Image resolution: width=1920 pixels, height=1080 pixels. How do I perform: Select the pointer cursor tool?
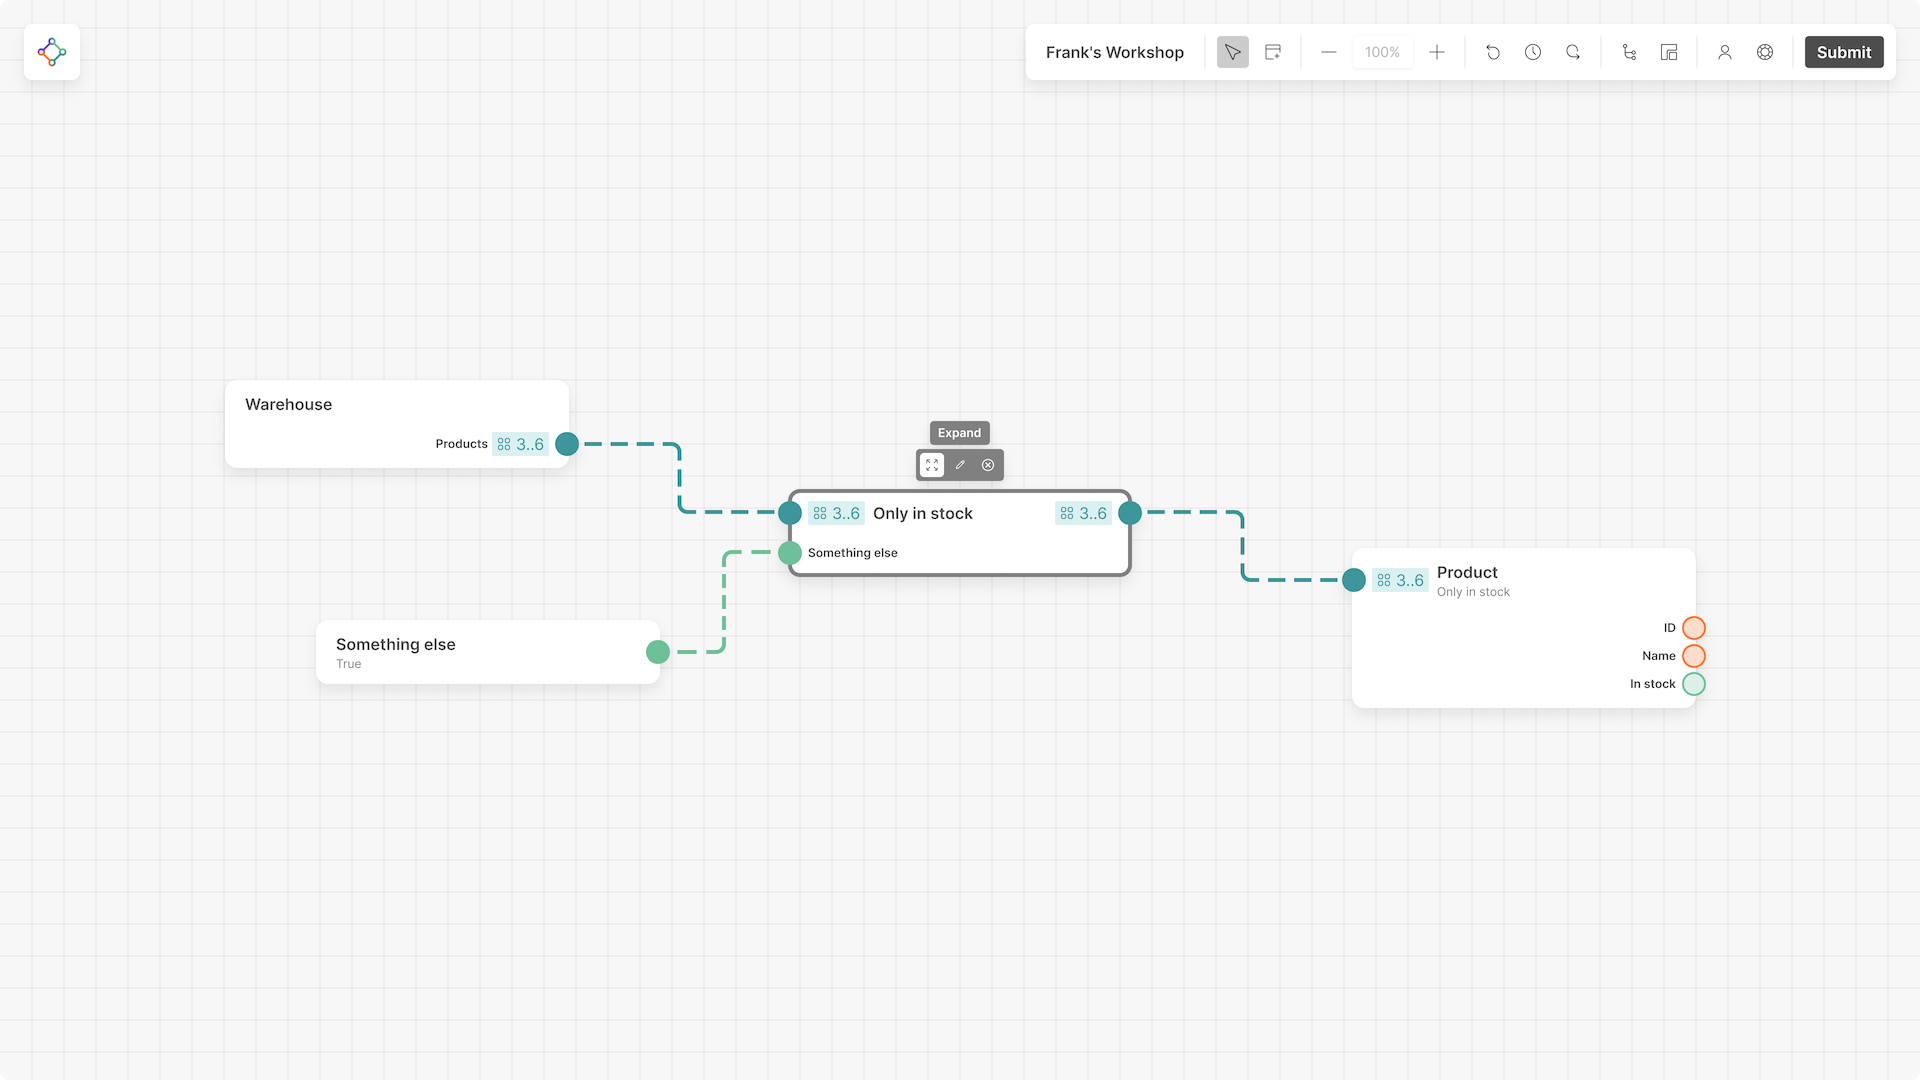pyautogui.click(x=1232, y=52)
